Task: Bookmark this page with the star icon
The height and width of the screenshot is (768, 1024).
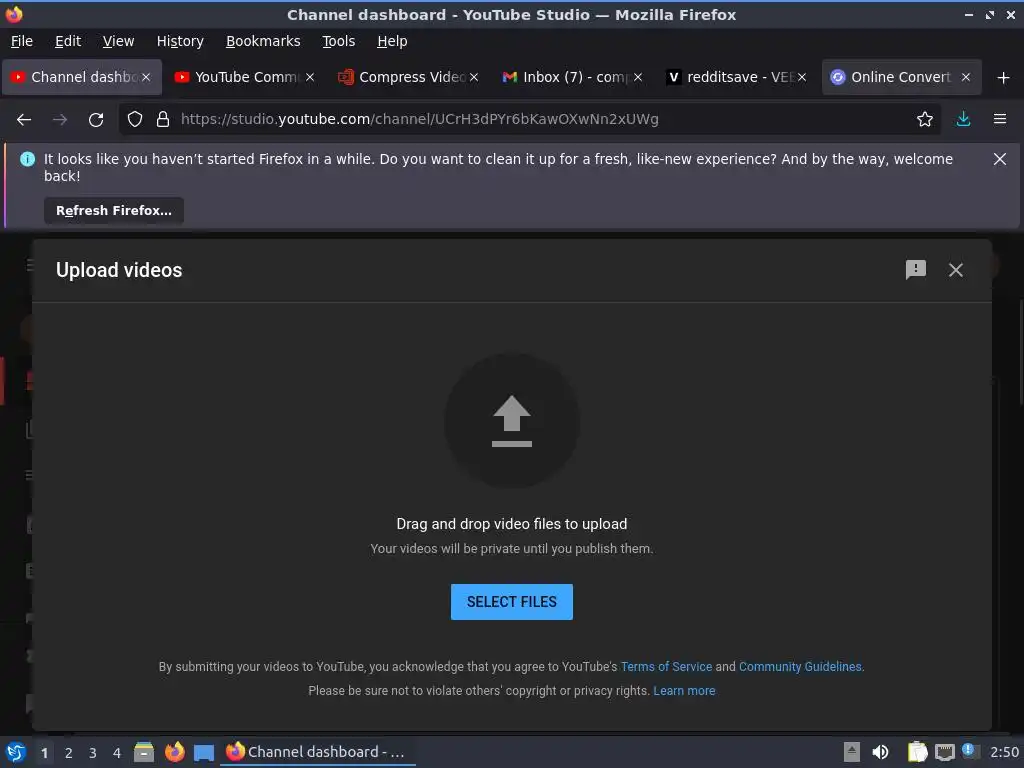Action: (924, 119)
